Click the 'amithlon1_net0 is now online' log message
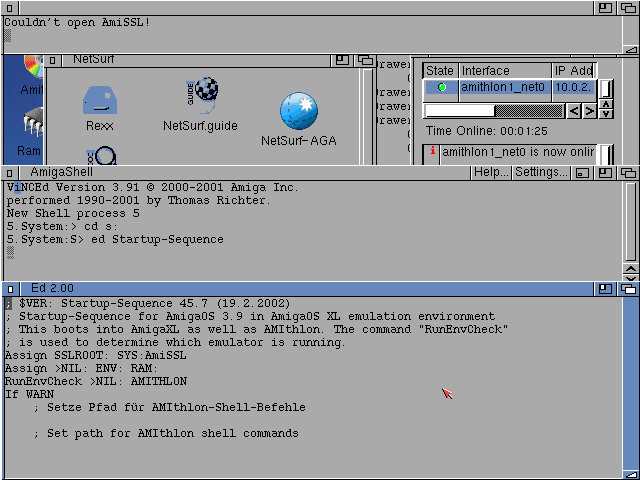 tap(518, 152)
